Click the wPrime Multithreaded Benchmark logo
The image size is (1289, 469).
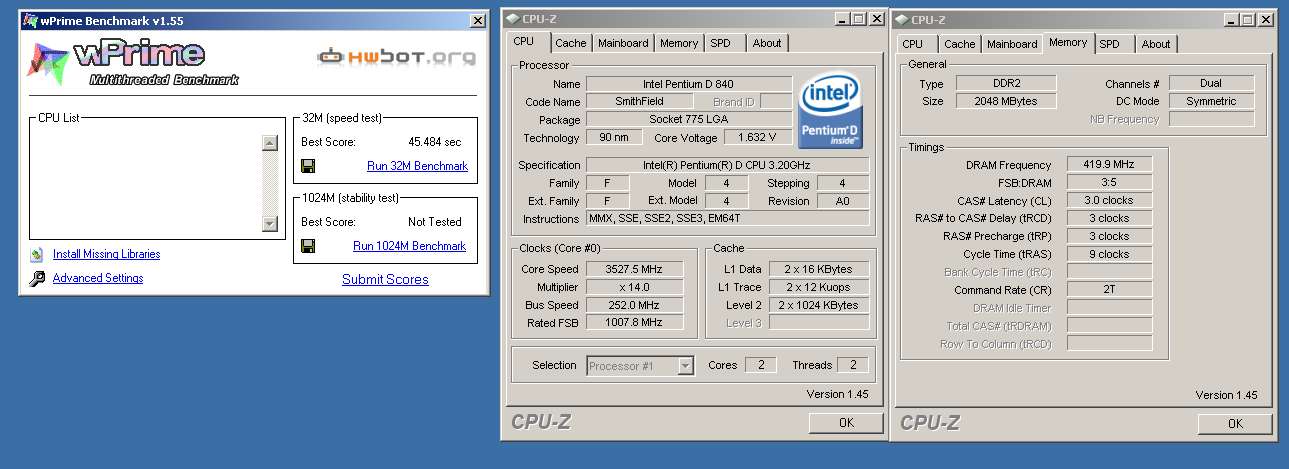(x=134, y=62)
